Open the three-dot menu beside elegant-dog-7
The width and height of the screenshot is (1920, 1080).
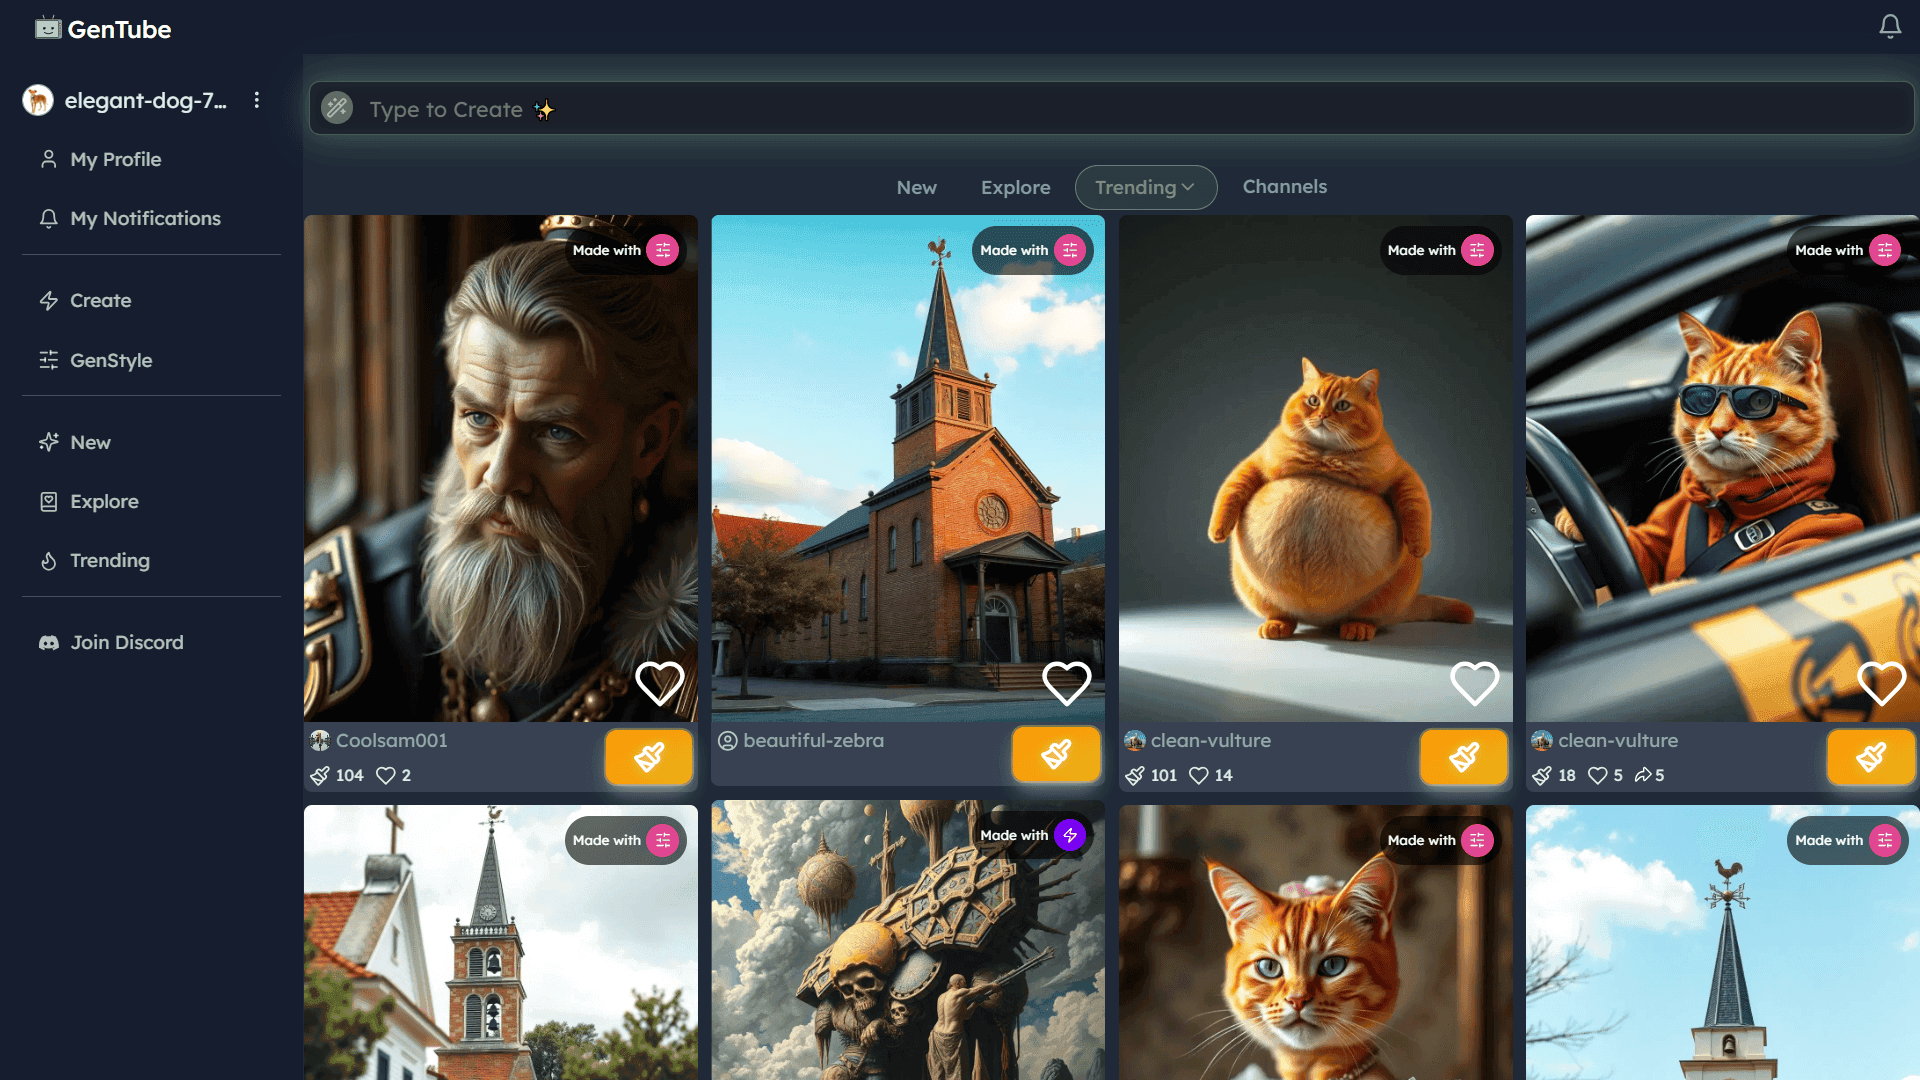coord(256,100)
